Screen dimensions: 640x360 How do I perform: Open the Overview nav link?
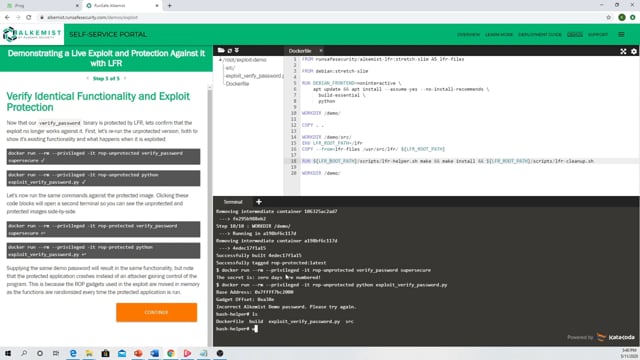click(468, 35)
